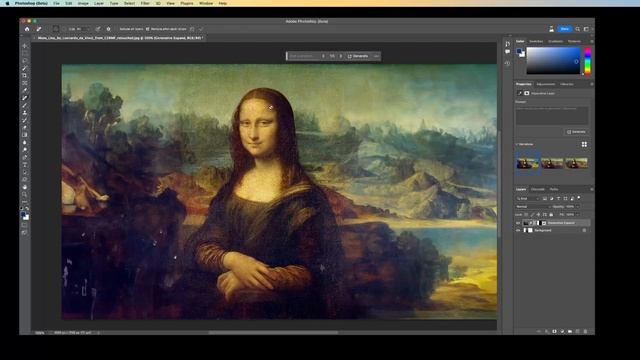This screenshot has width=640, height=360.
Task: Switch to the Adjustments tab
Action: (x=546, y=84)
